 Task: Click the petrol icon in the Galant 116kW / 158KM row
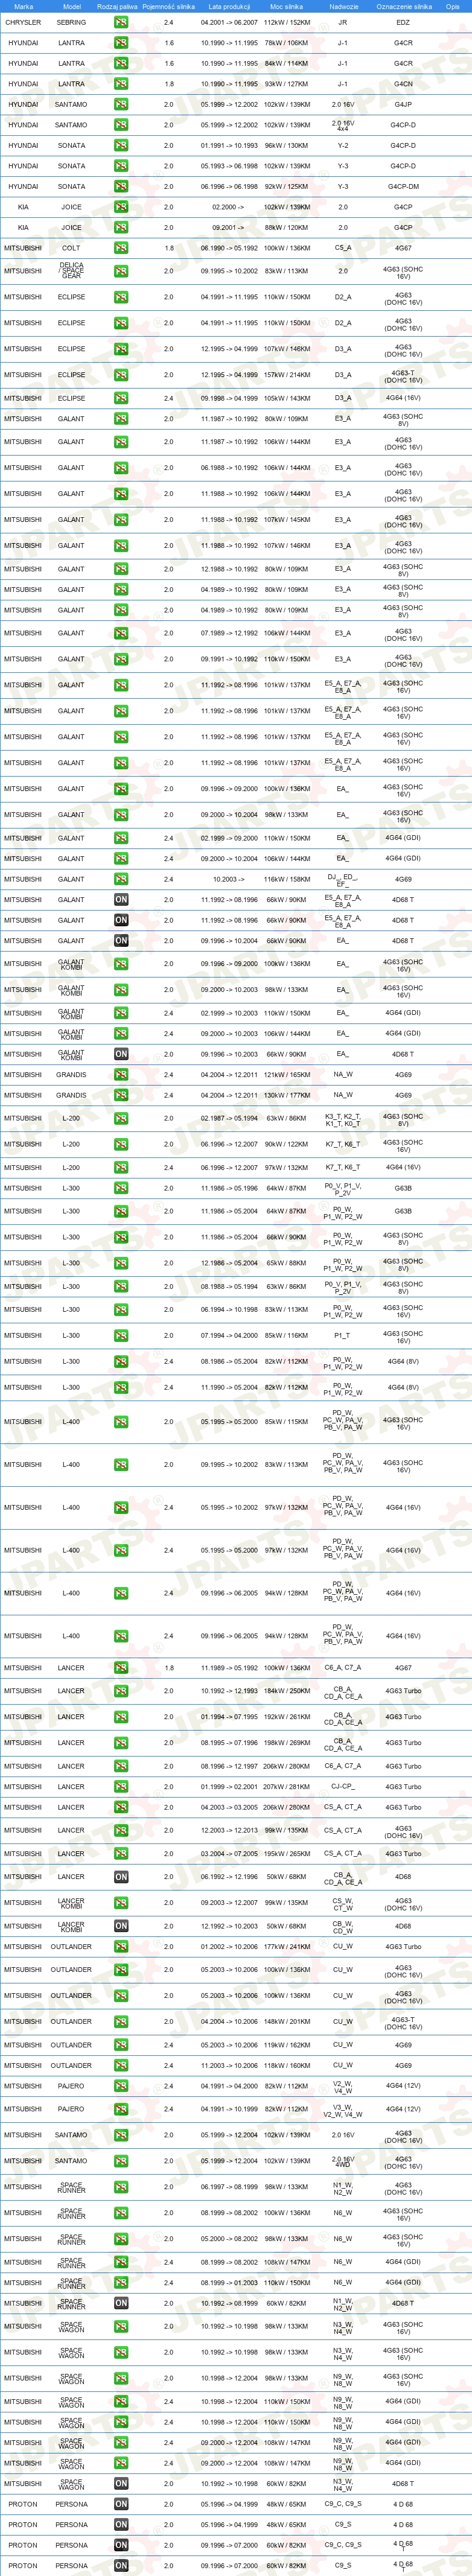click(x=120, y=879)
